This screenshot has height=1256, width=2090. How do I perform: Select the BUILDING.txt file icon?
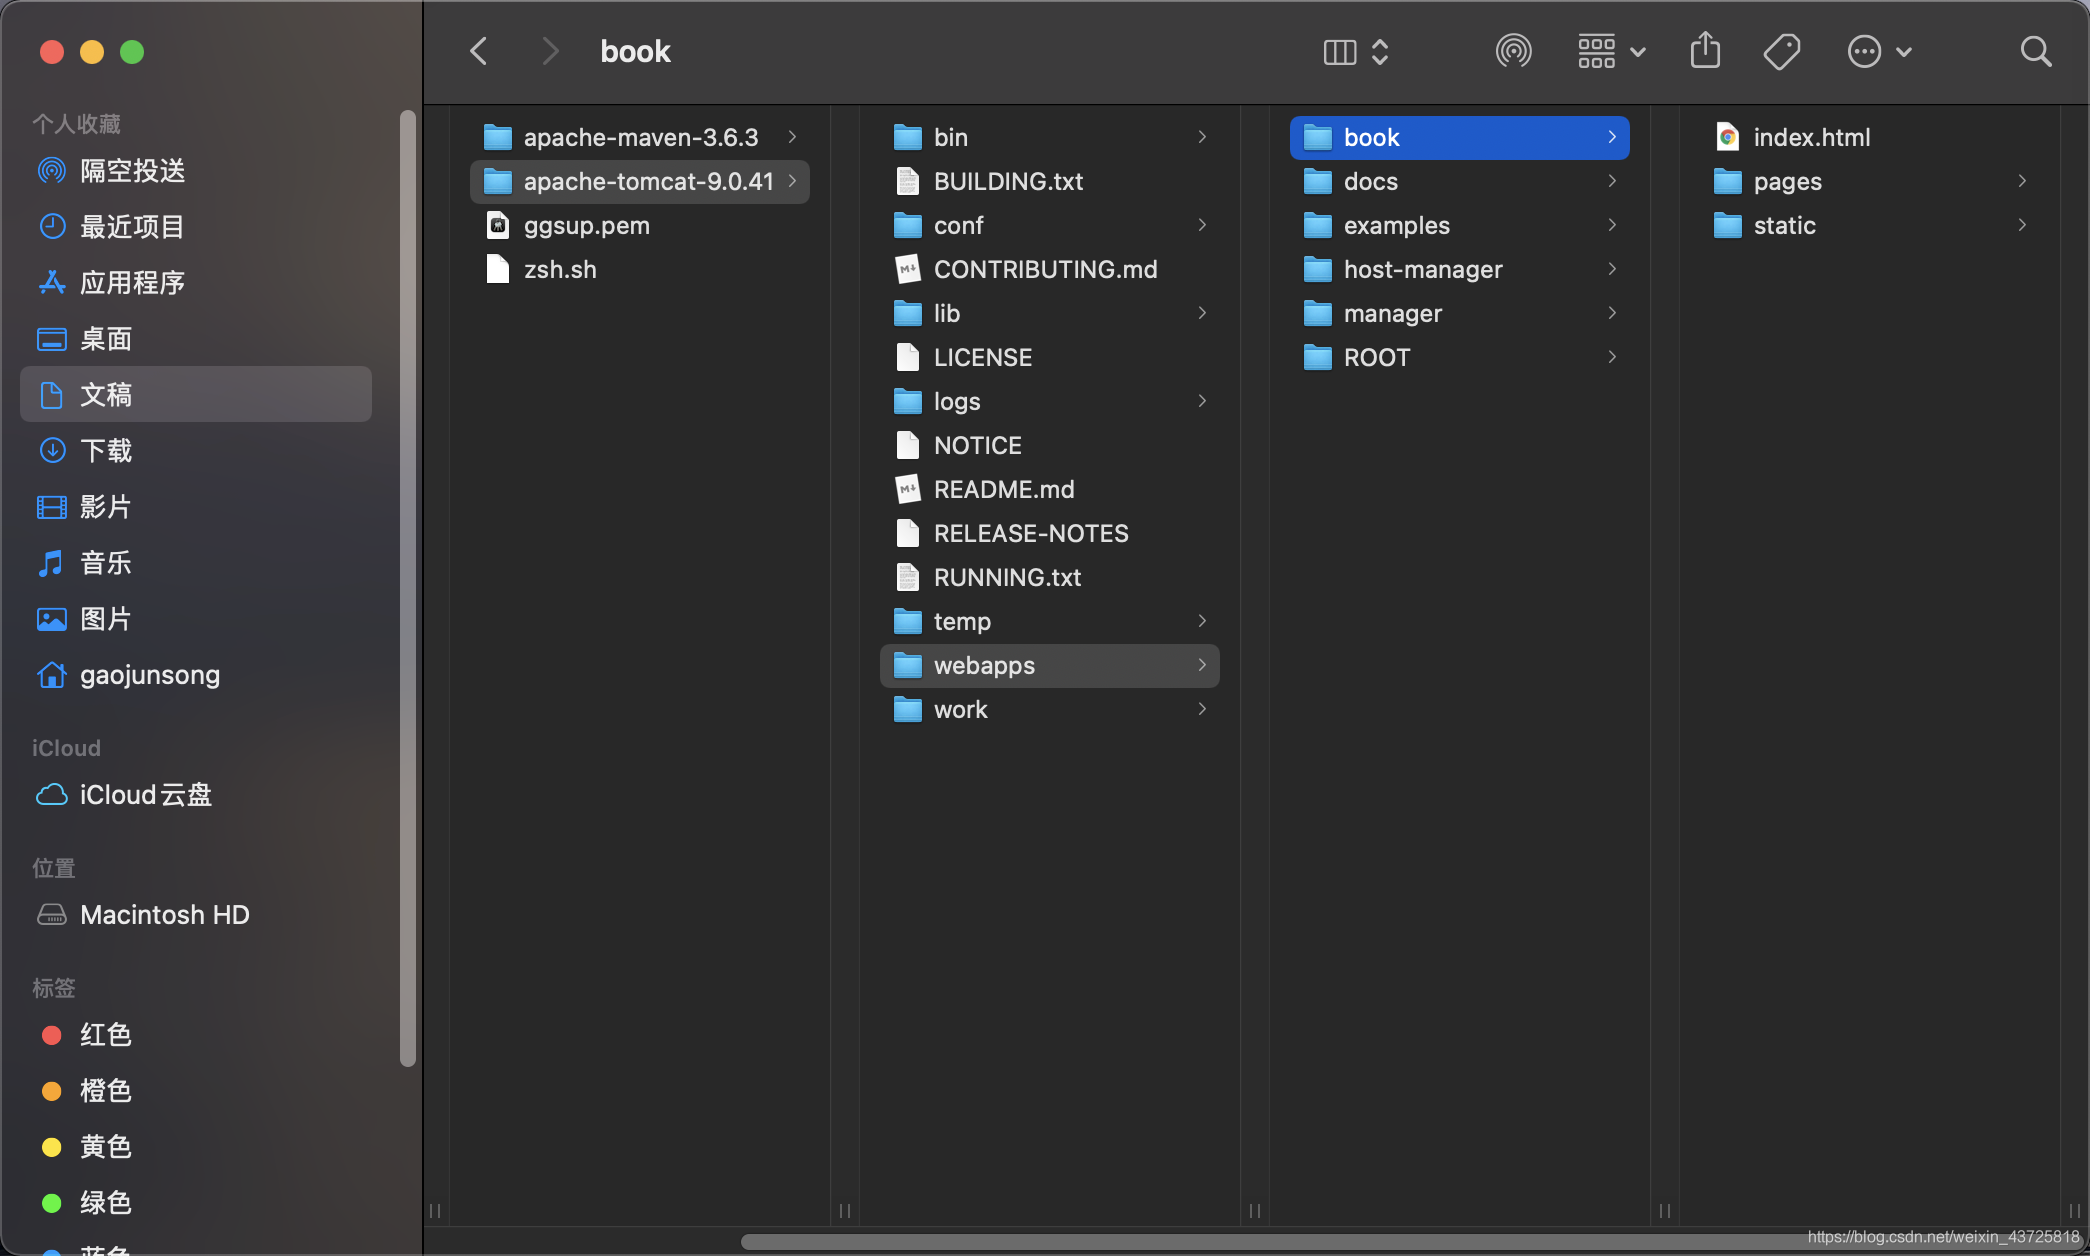coord(908,181)
